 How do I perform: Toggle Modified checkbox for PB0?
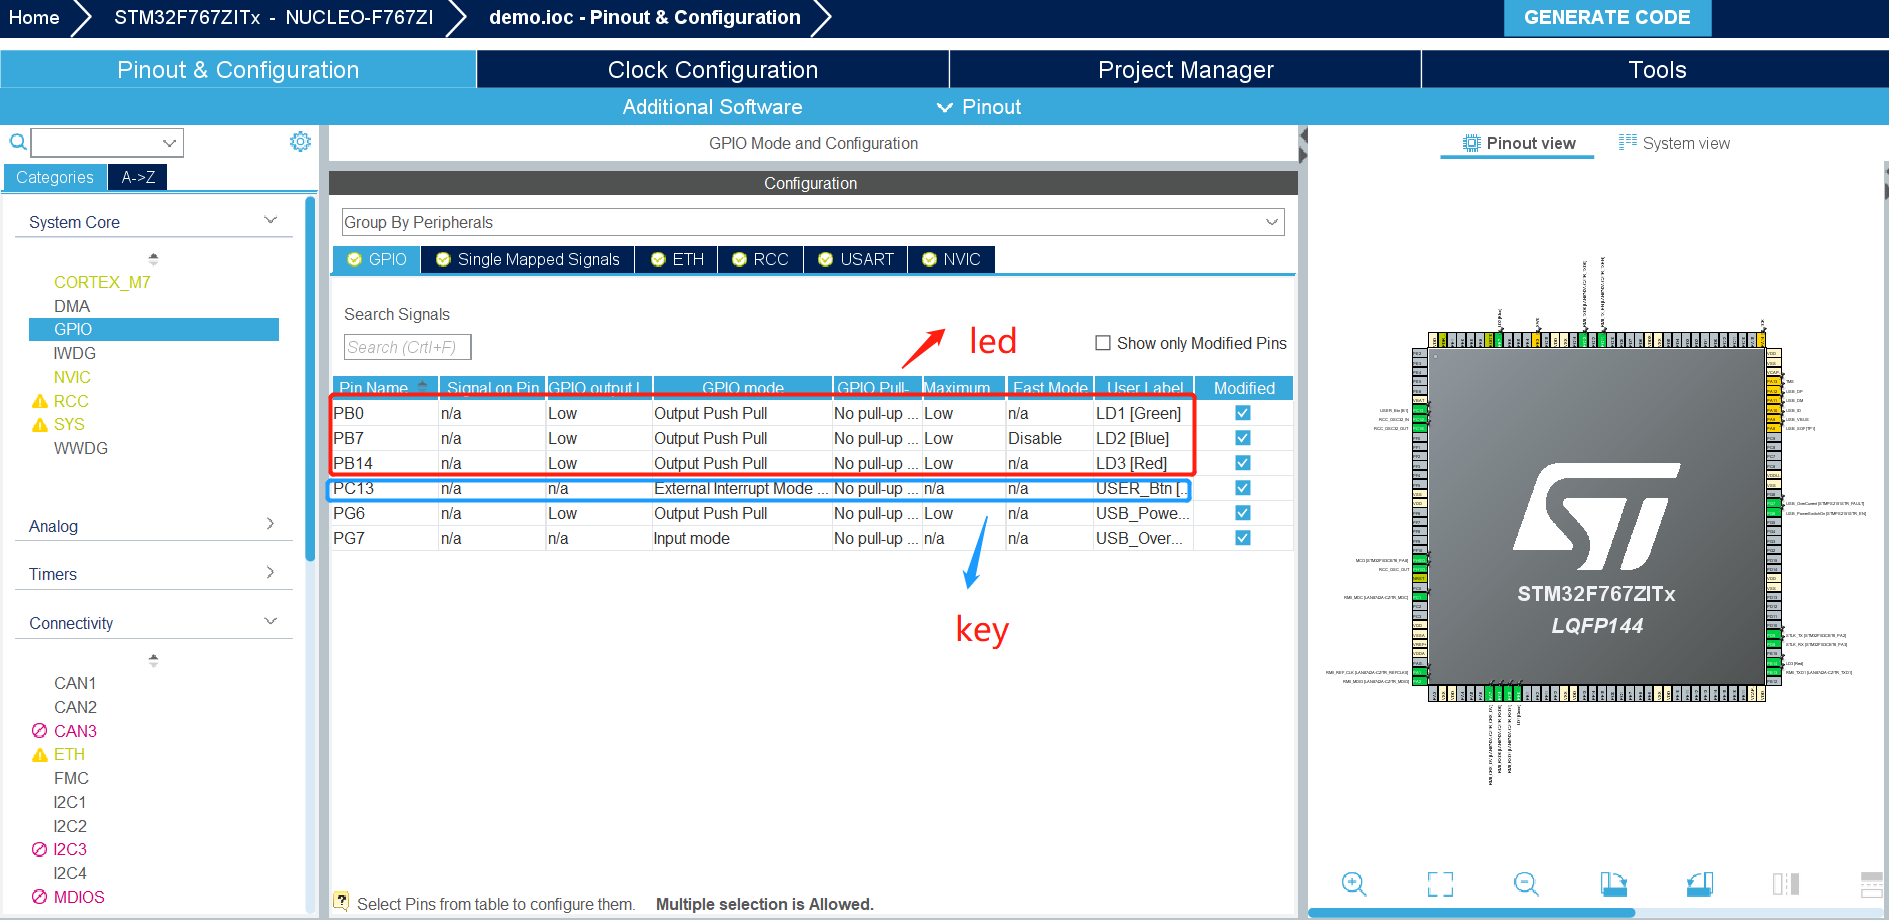click(1243, 413)
